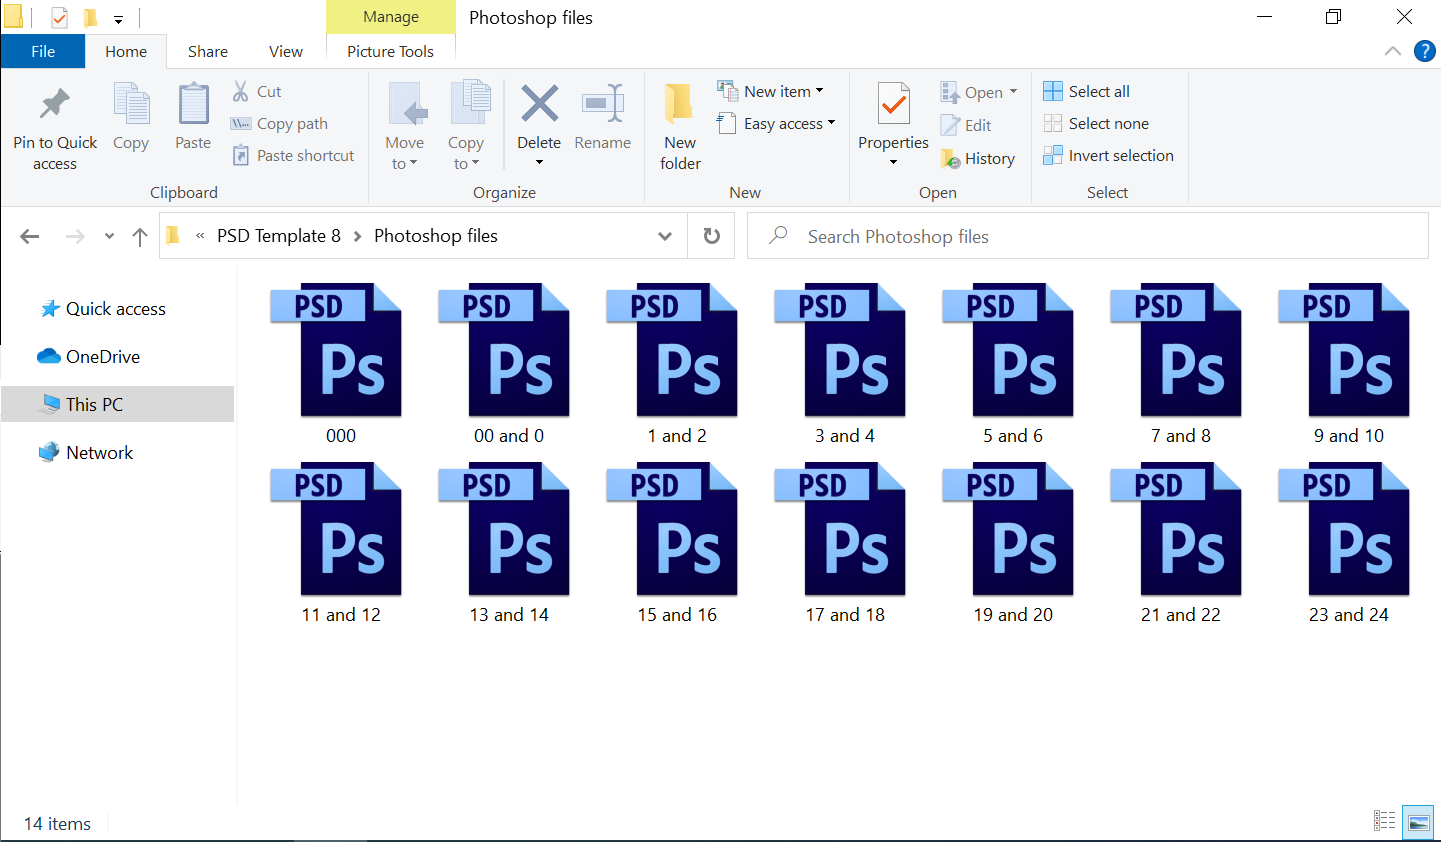Open file History
Image resolution: width=1441 pixels, height=842 pixels.
pyautogui.click(x=978, y=158)
